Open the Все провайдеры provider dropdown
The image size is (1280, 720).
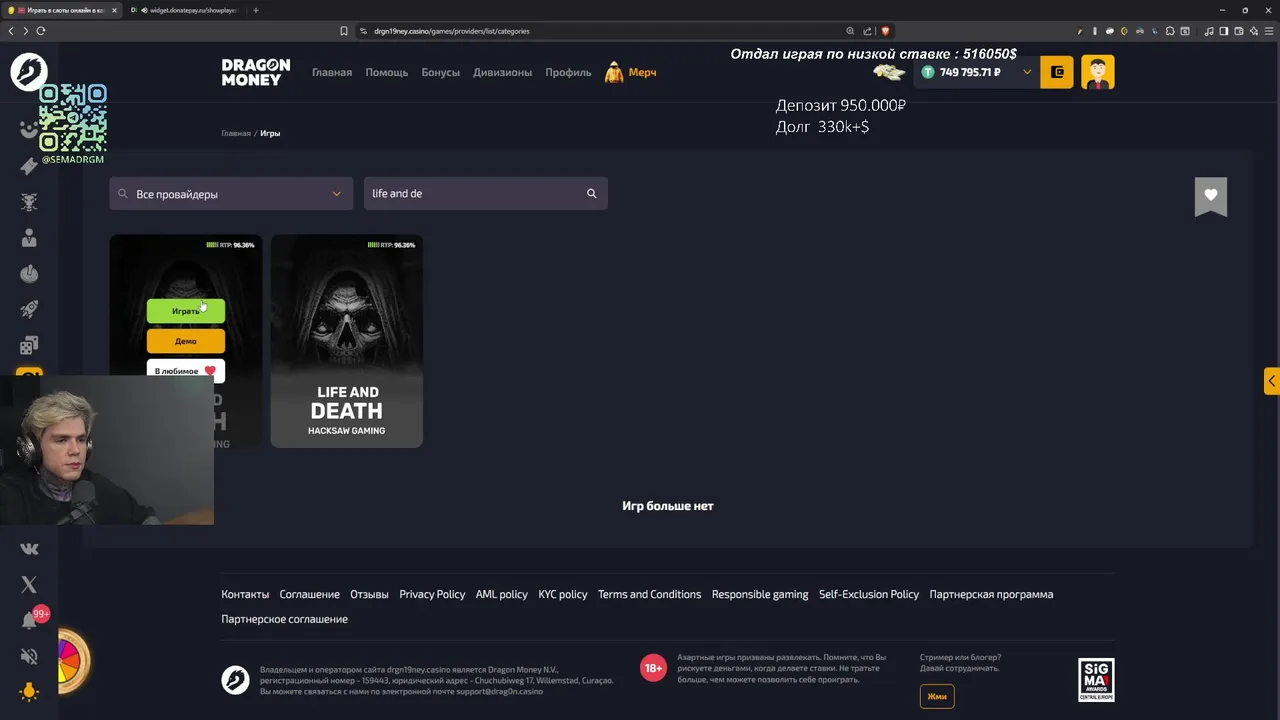(231, 194)
